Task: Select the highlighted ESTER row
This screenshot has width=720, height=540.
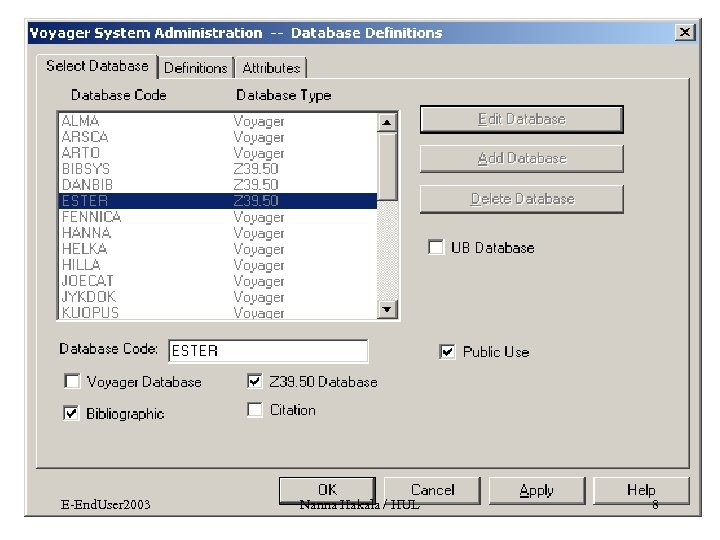Action: tap(218, 201)
